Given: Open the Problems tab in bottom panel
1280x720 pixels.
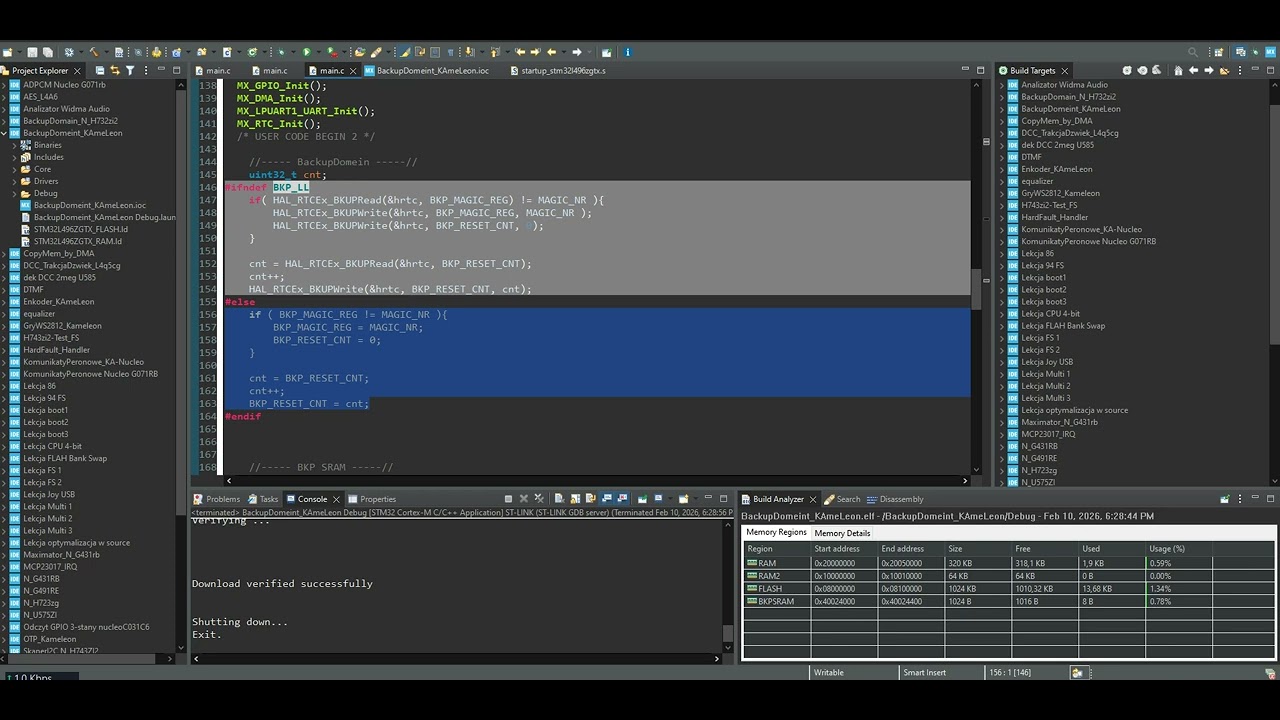Looking at the screenshot, I should [x=216, y=499].
